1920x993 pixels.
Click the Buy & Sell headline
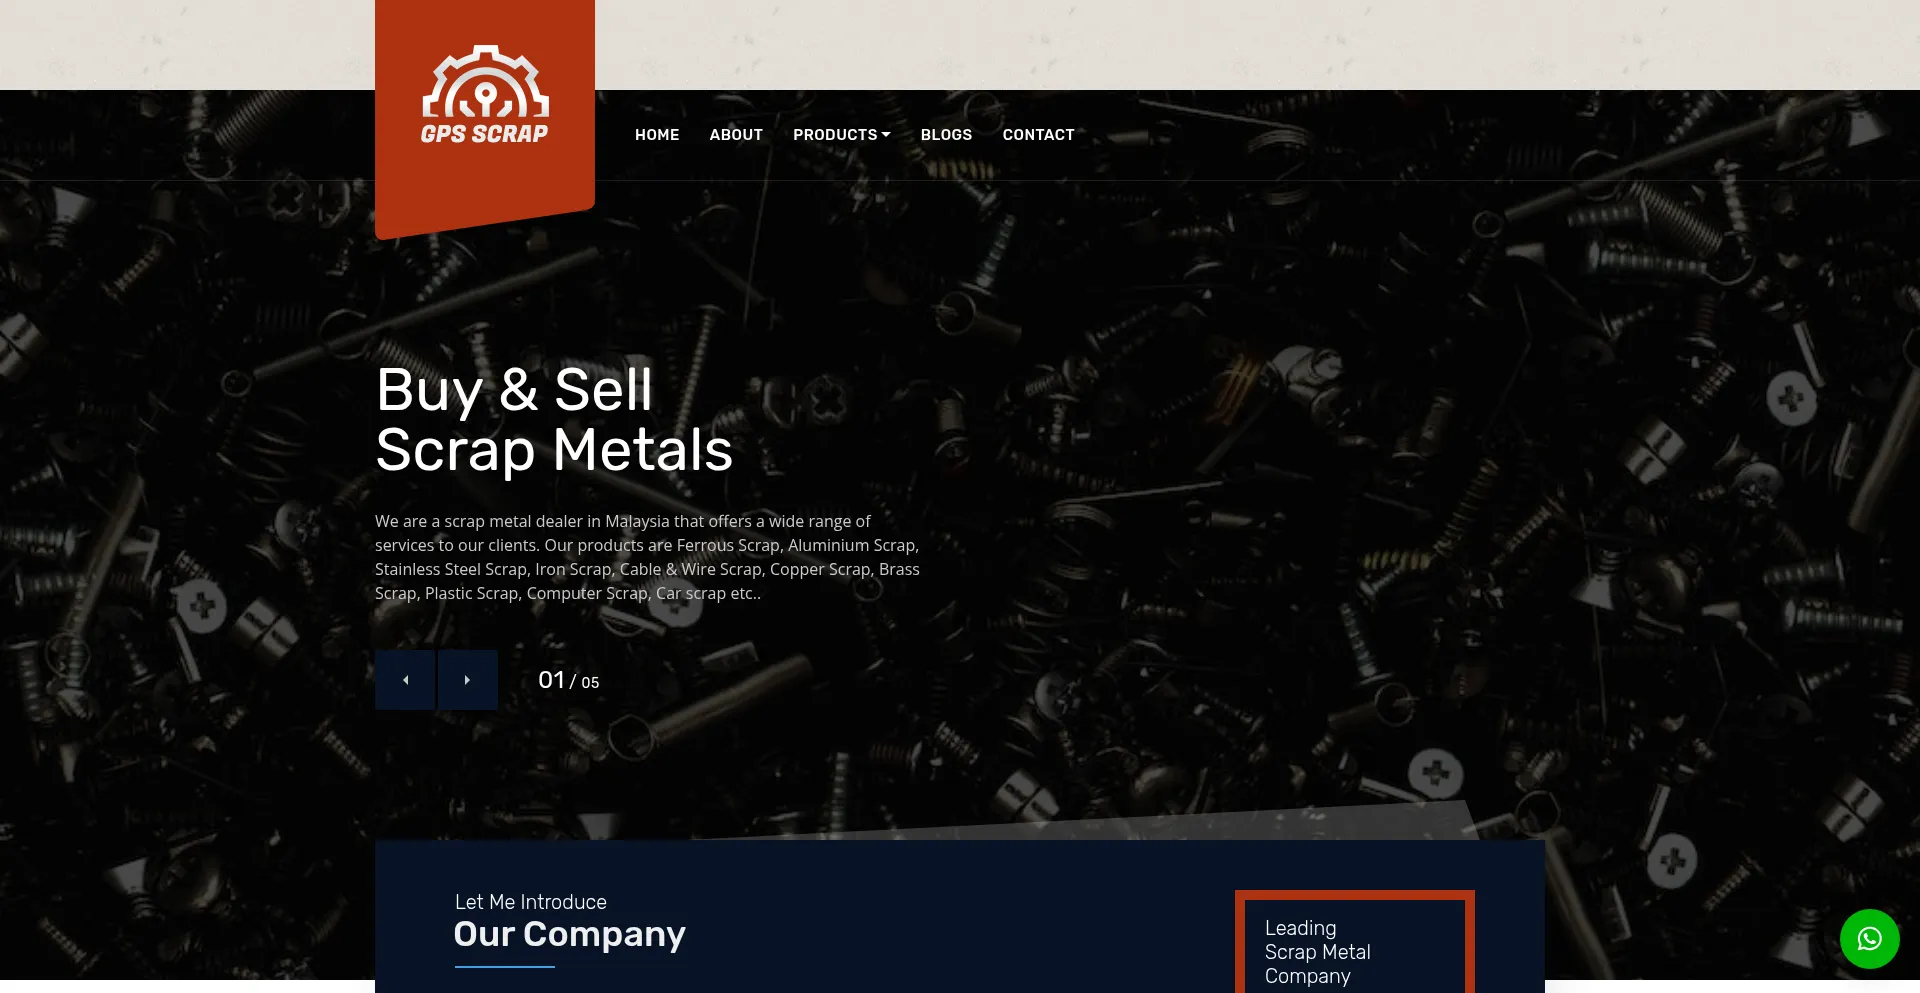tap(514, 389)
